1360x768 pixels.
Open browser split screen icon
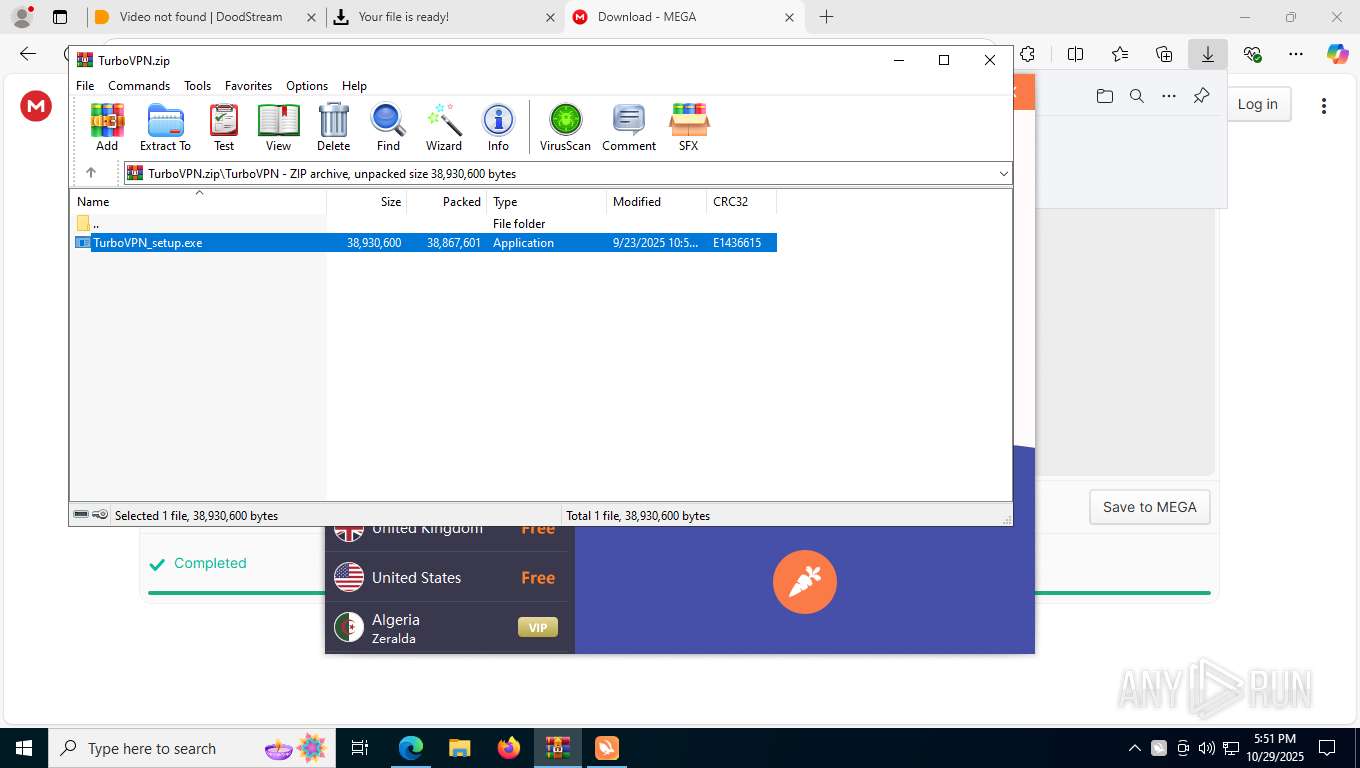(x=1076, y=54)
